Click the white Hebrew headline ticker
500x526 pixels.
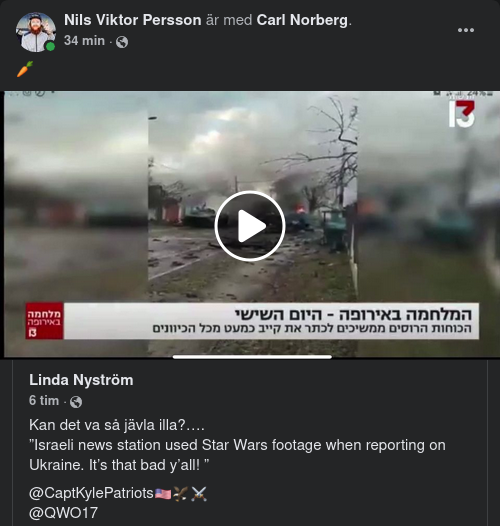click(x=271, y=321)
